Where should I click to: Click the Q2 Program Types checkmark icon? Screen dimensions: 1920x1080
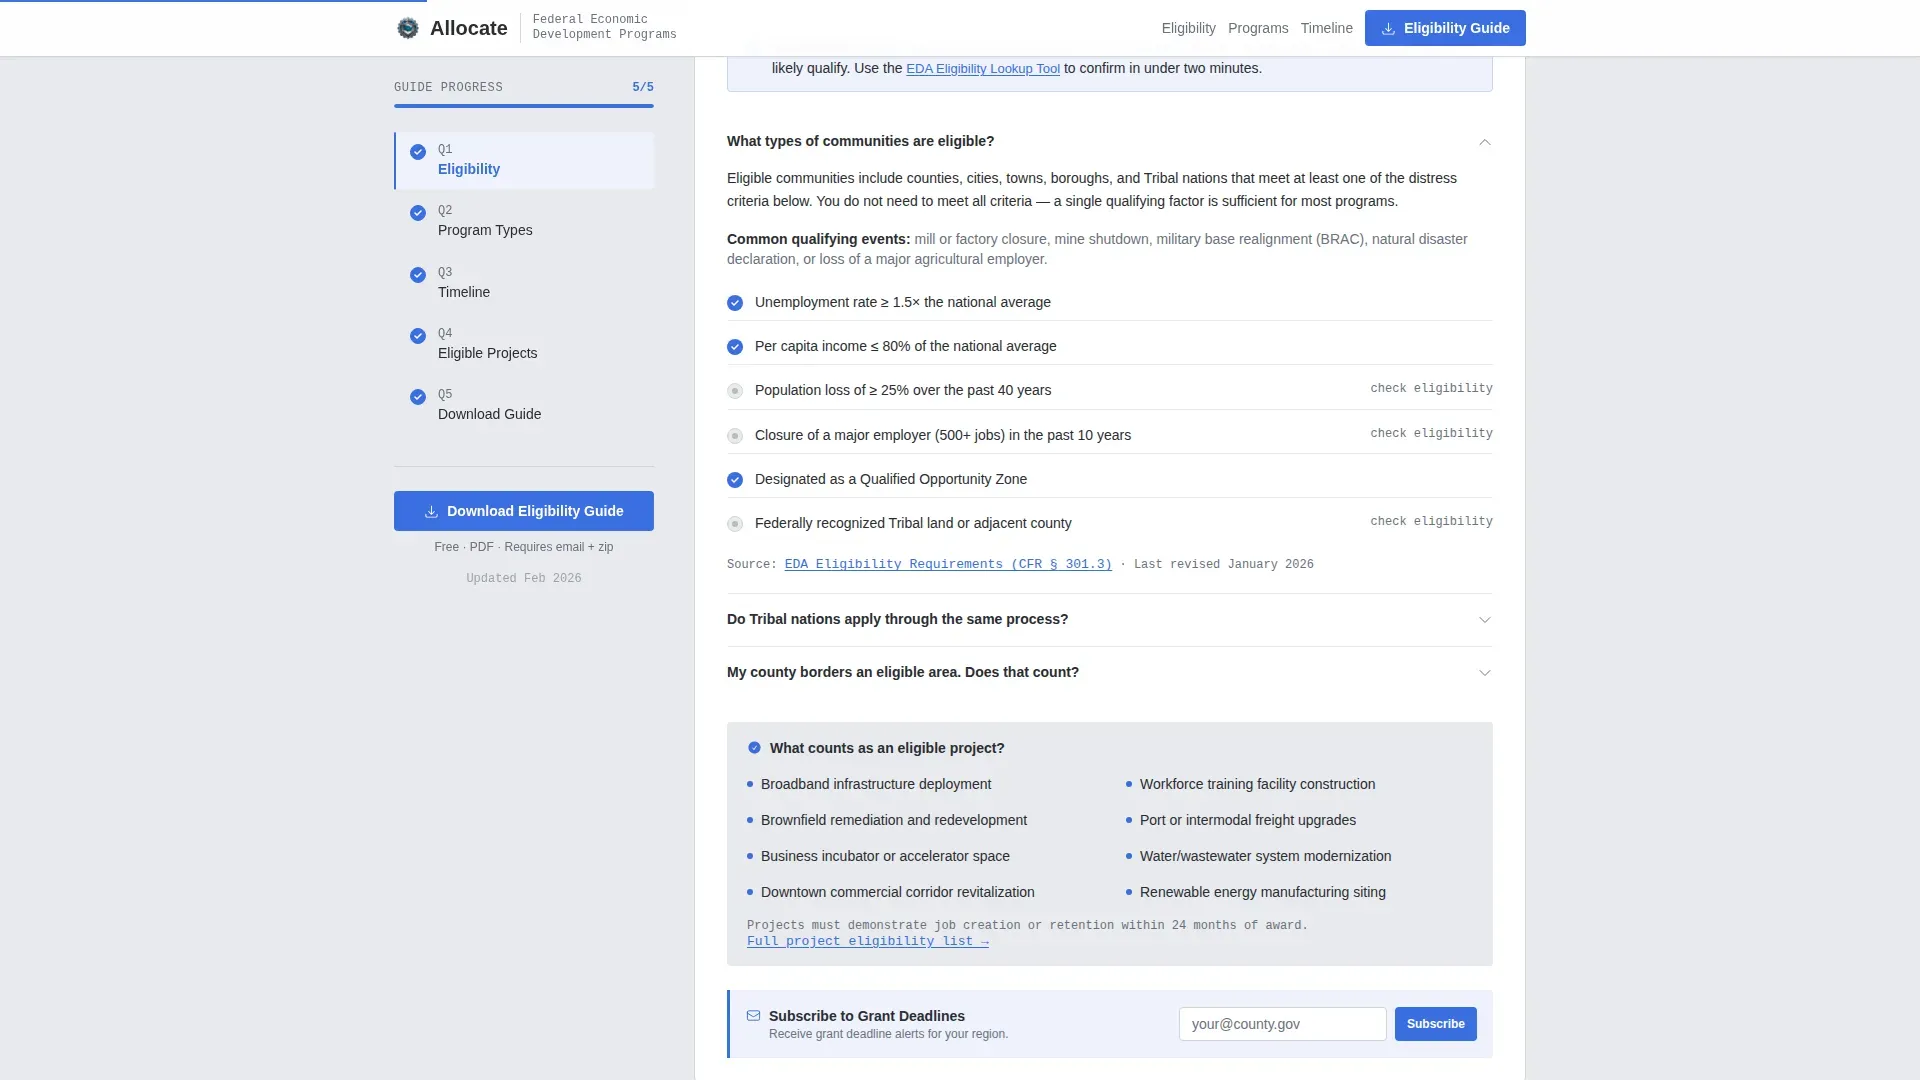click(x=418, y=213)
